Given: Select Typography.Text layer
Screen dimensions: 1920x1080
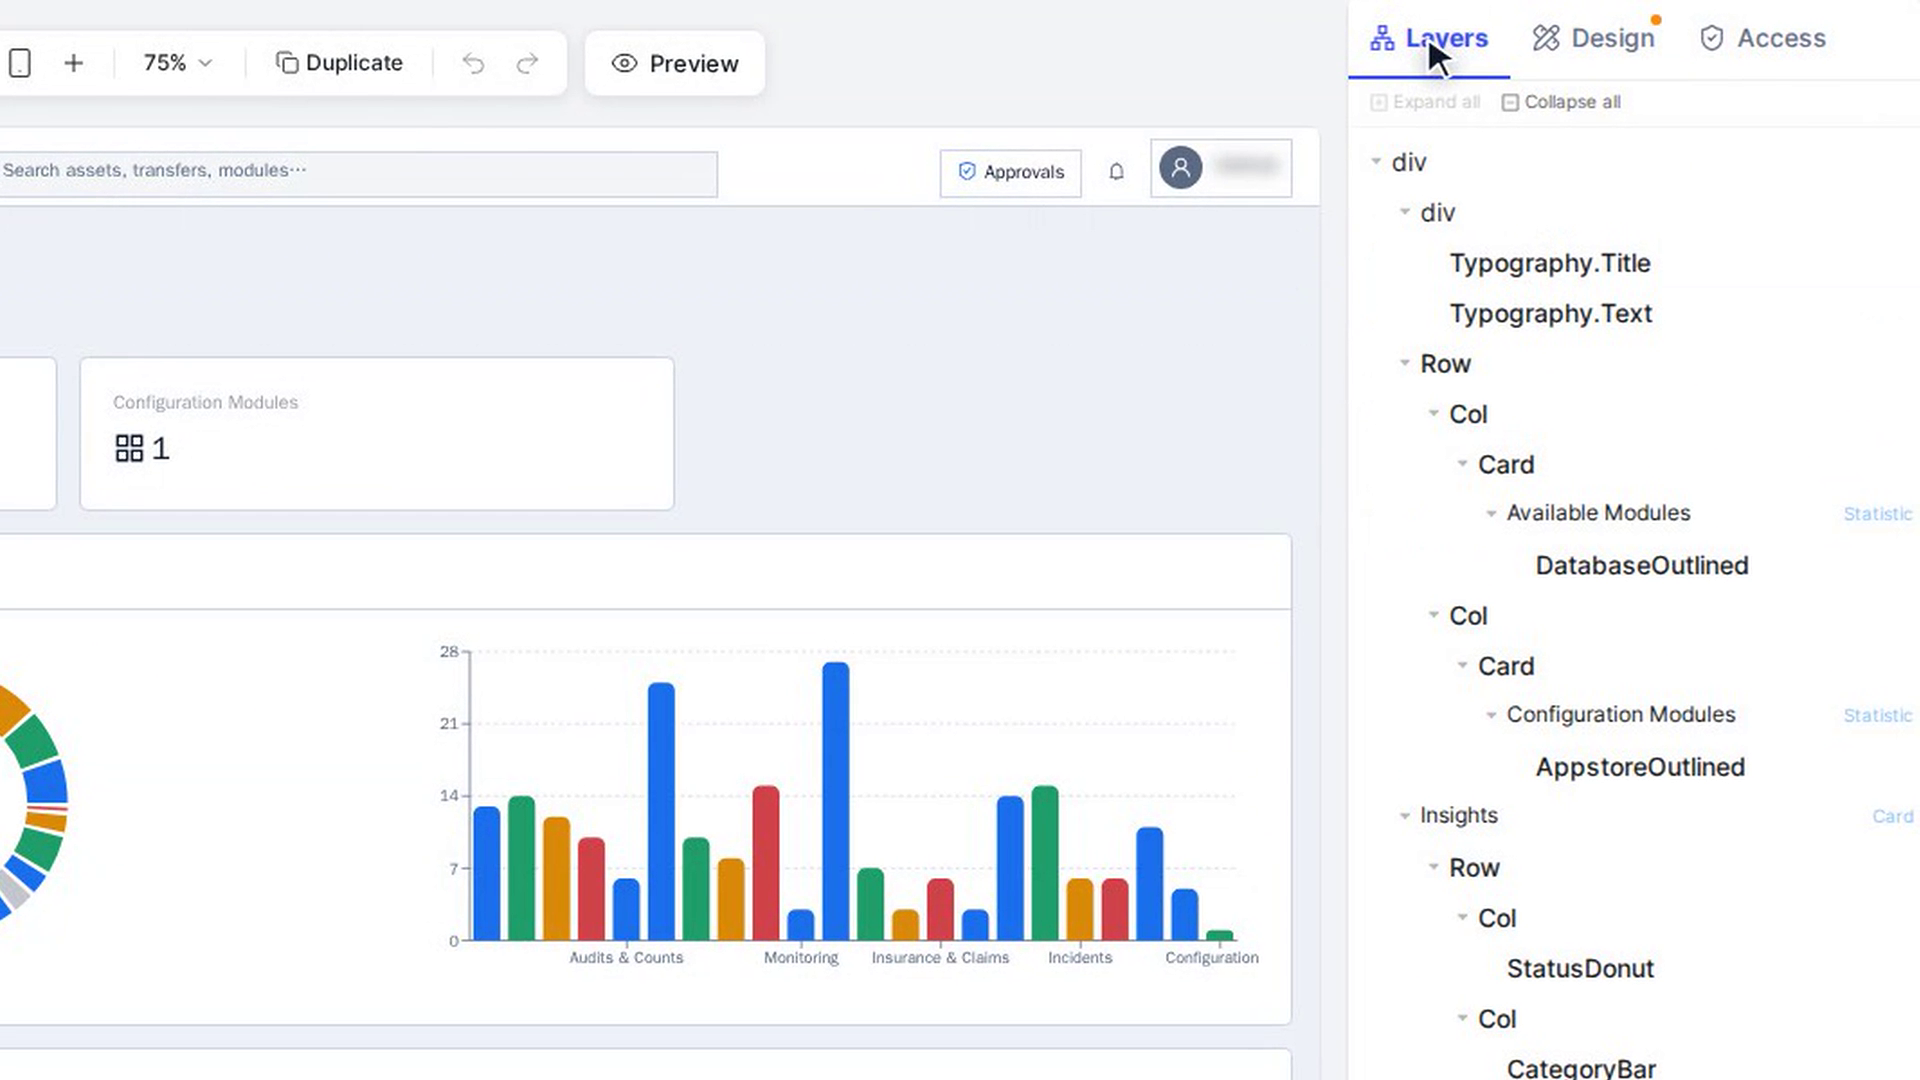Looking at the screenshot, I should [1551, 313].
